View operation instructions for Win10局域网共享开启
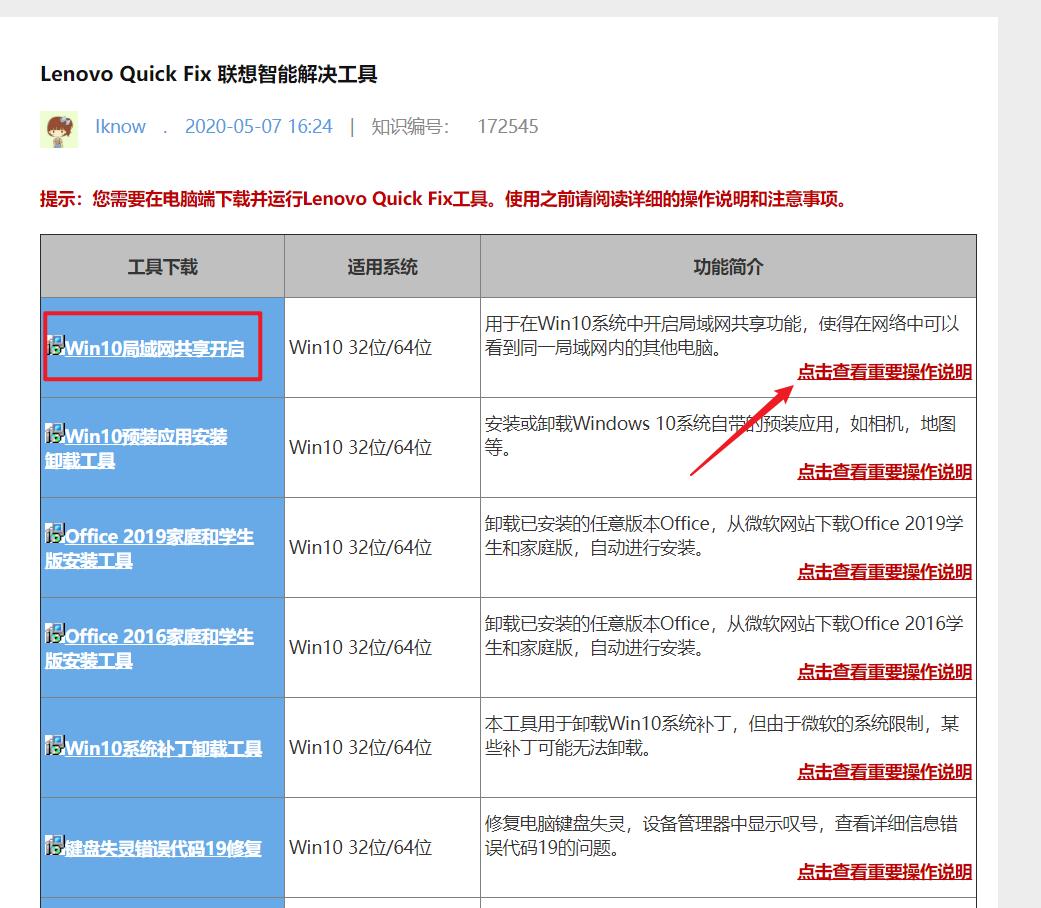 click(884, 371)
